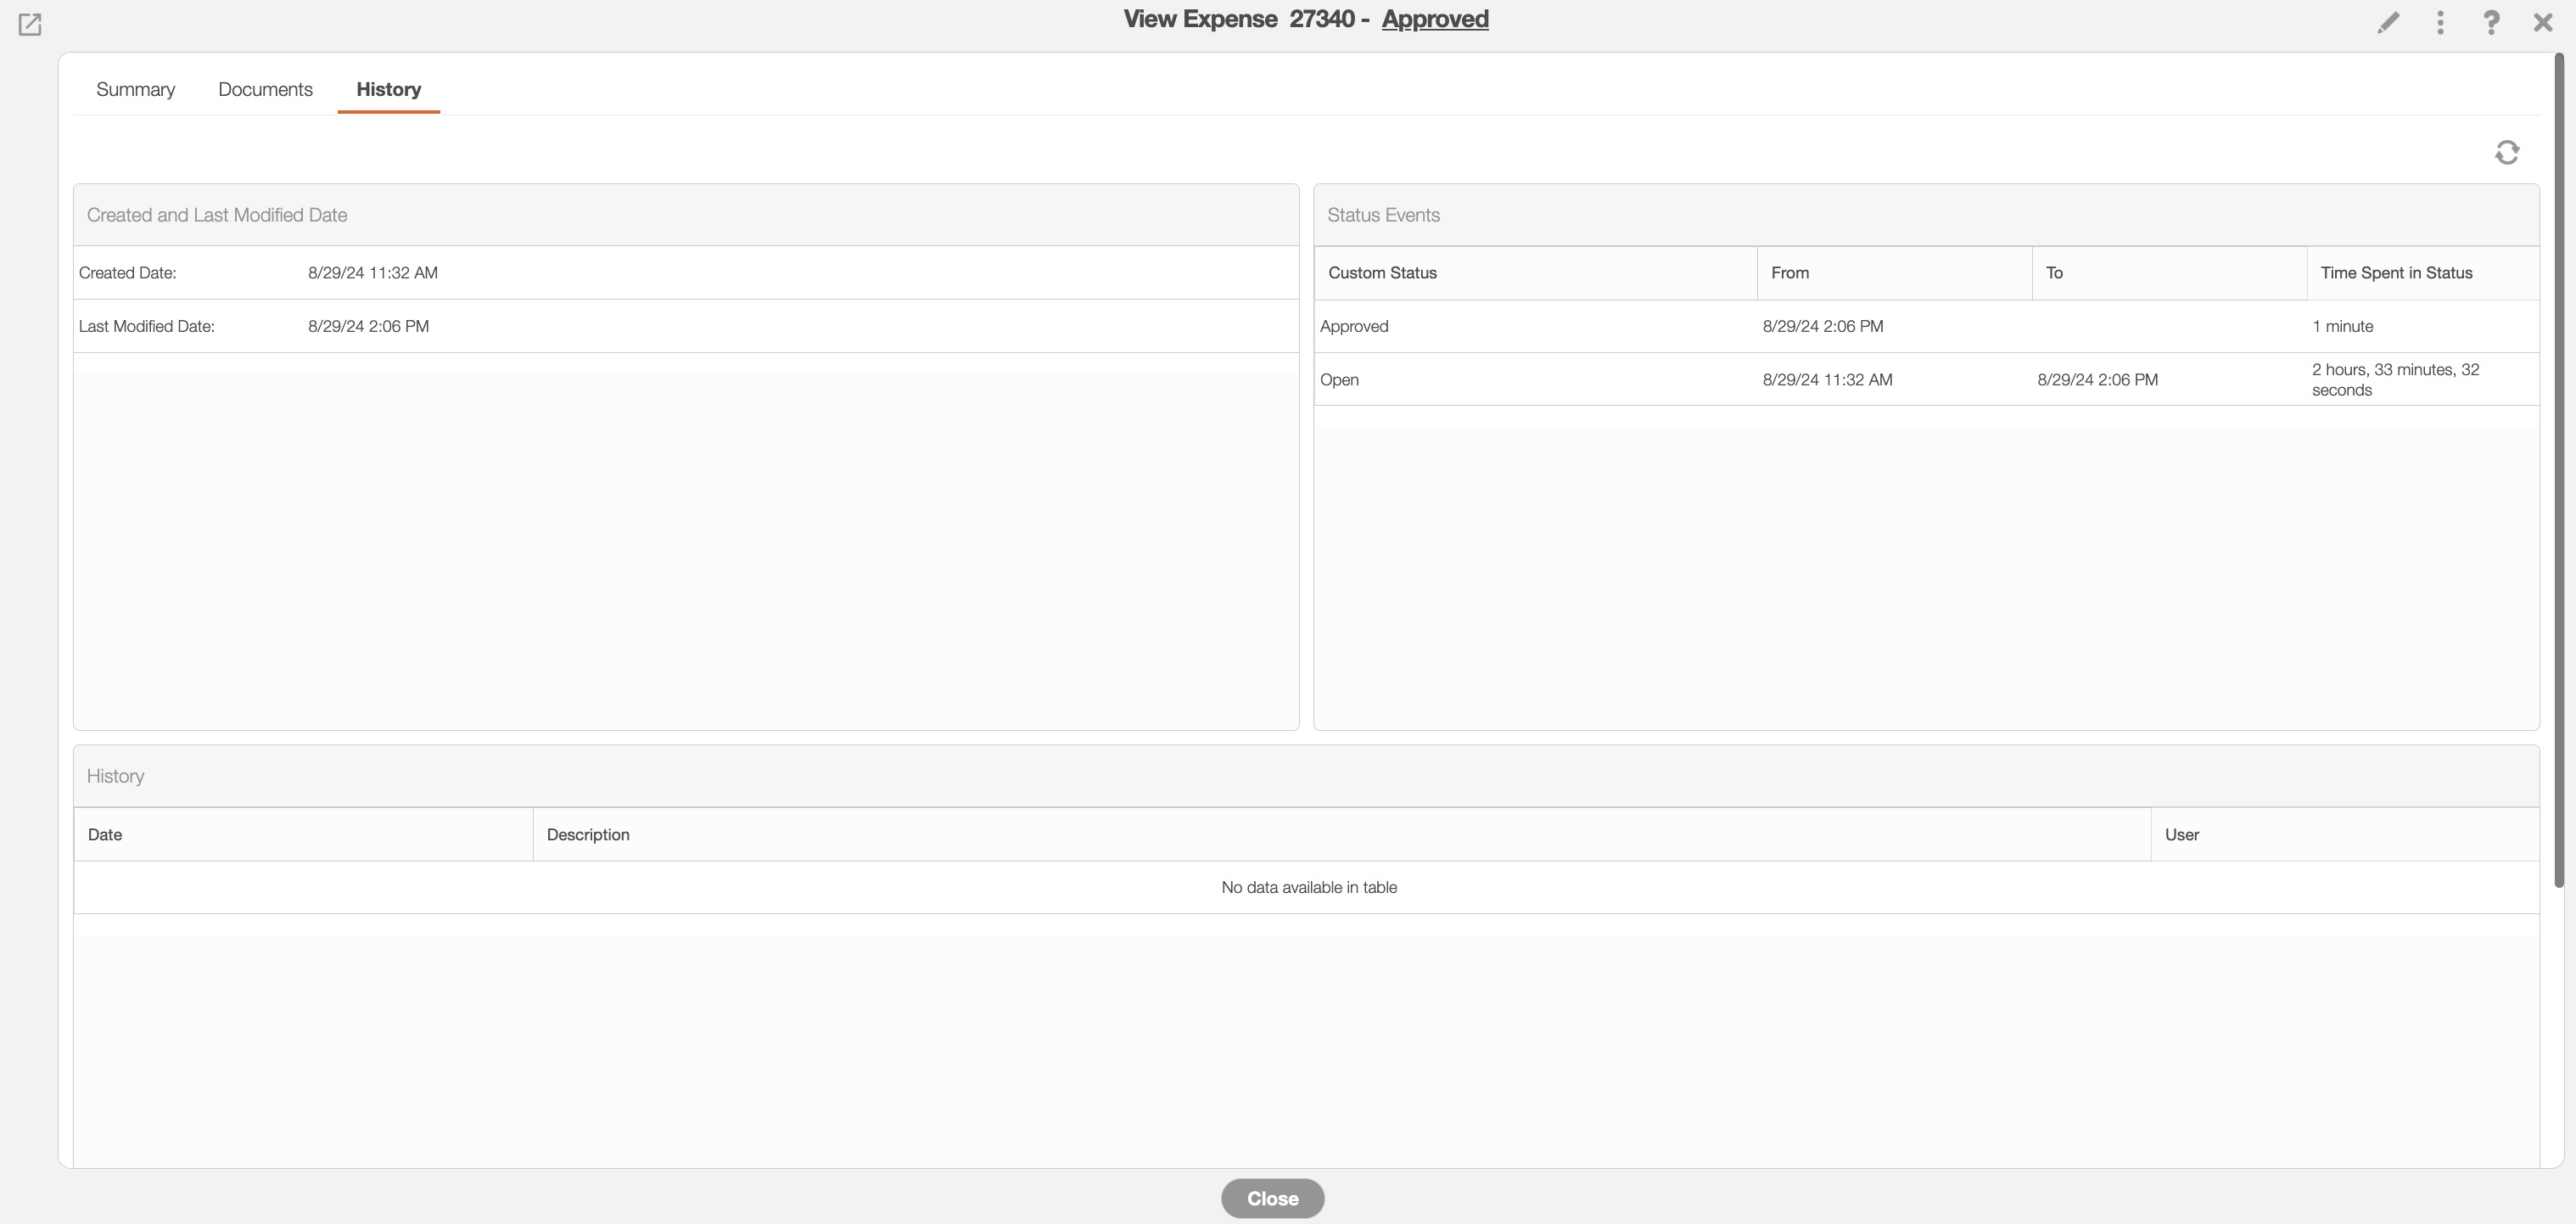This screenshot has height=1224, width=2576.
Task: Click the pencil edit icon
Action: [2388, 22]
